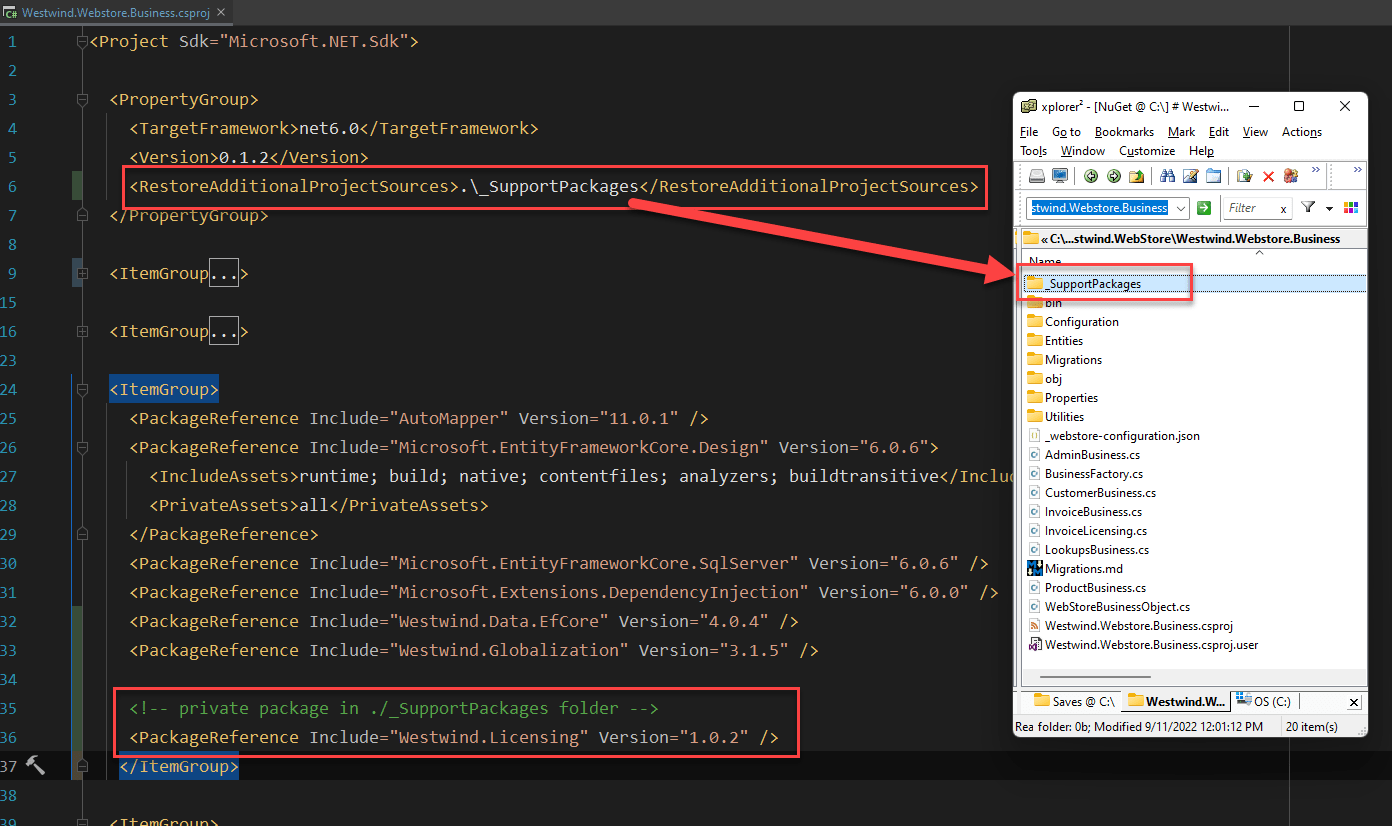Select the Migrations folder
This screenshot has height=826, width=1392.
click(1065, 360)
